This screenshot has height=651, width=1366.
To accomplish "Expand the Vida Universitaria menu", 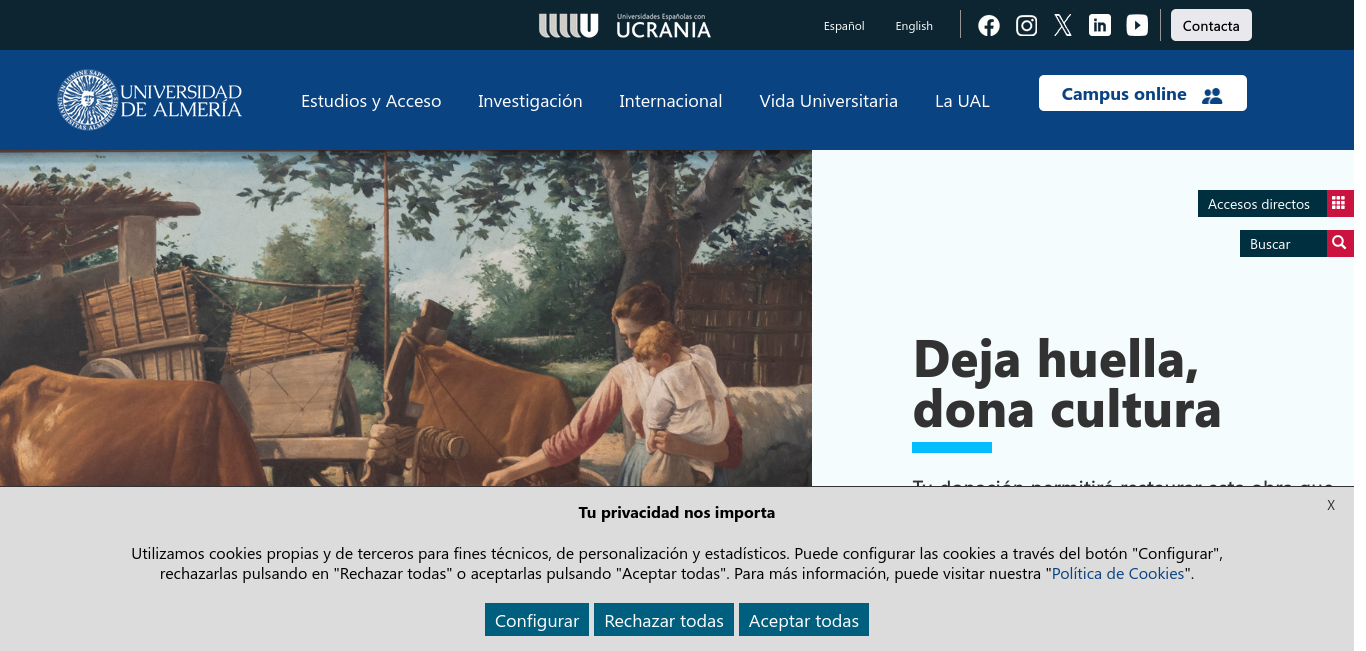I will (828, 101).
